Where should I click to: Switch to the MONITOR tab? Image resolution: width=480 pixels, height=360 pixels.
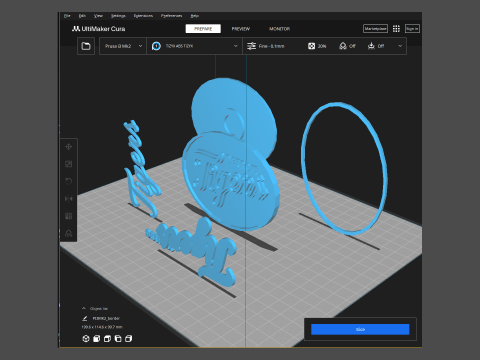(x=279, y=29)
